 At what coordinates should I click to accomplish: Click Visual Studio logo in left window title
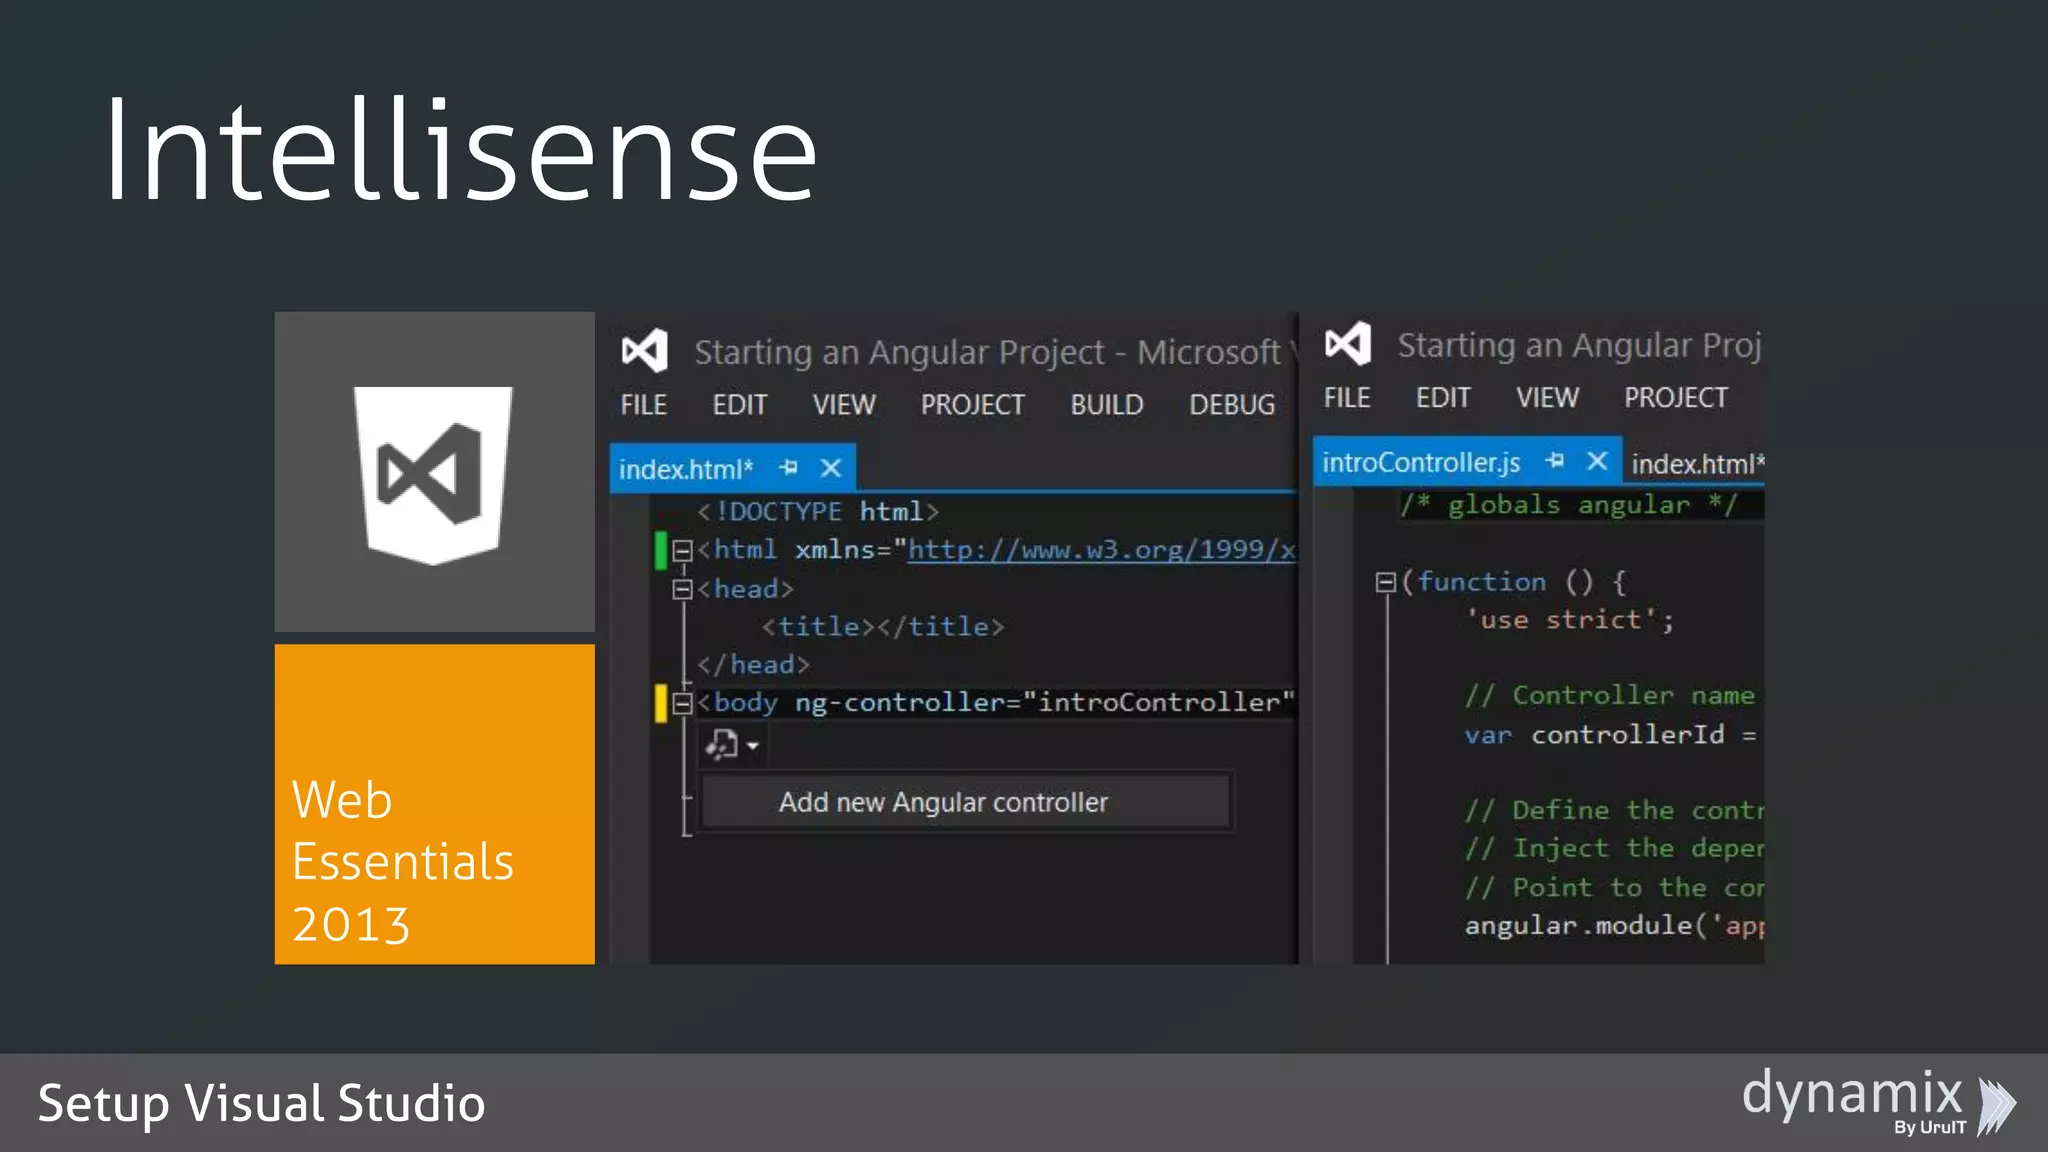[x=644, y=351]
